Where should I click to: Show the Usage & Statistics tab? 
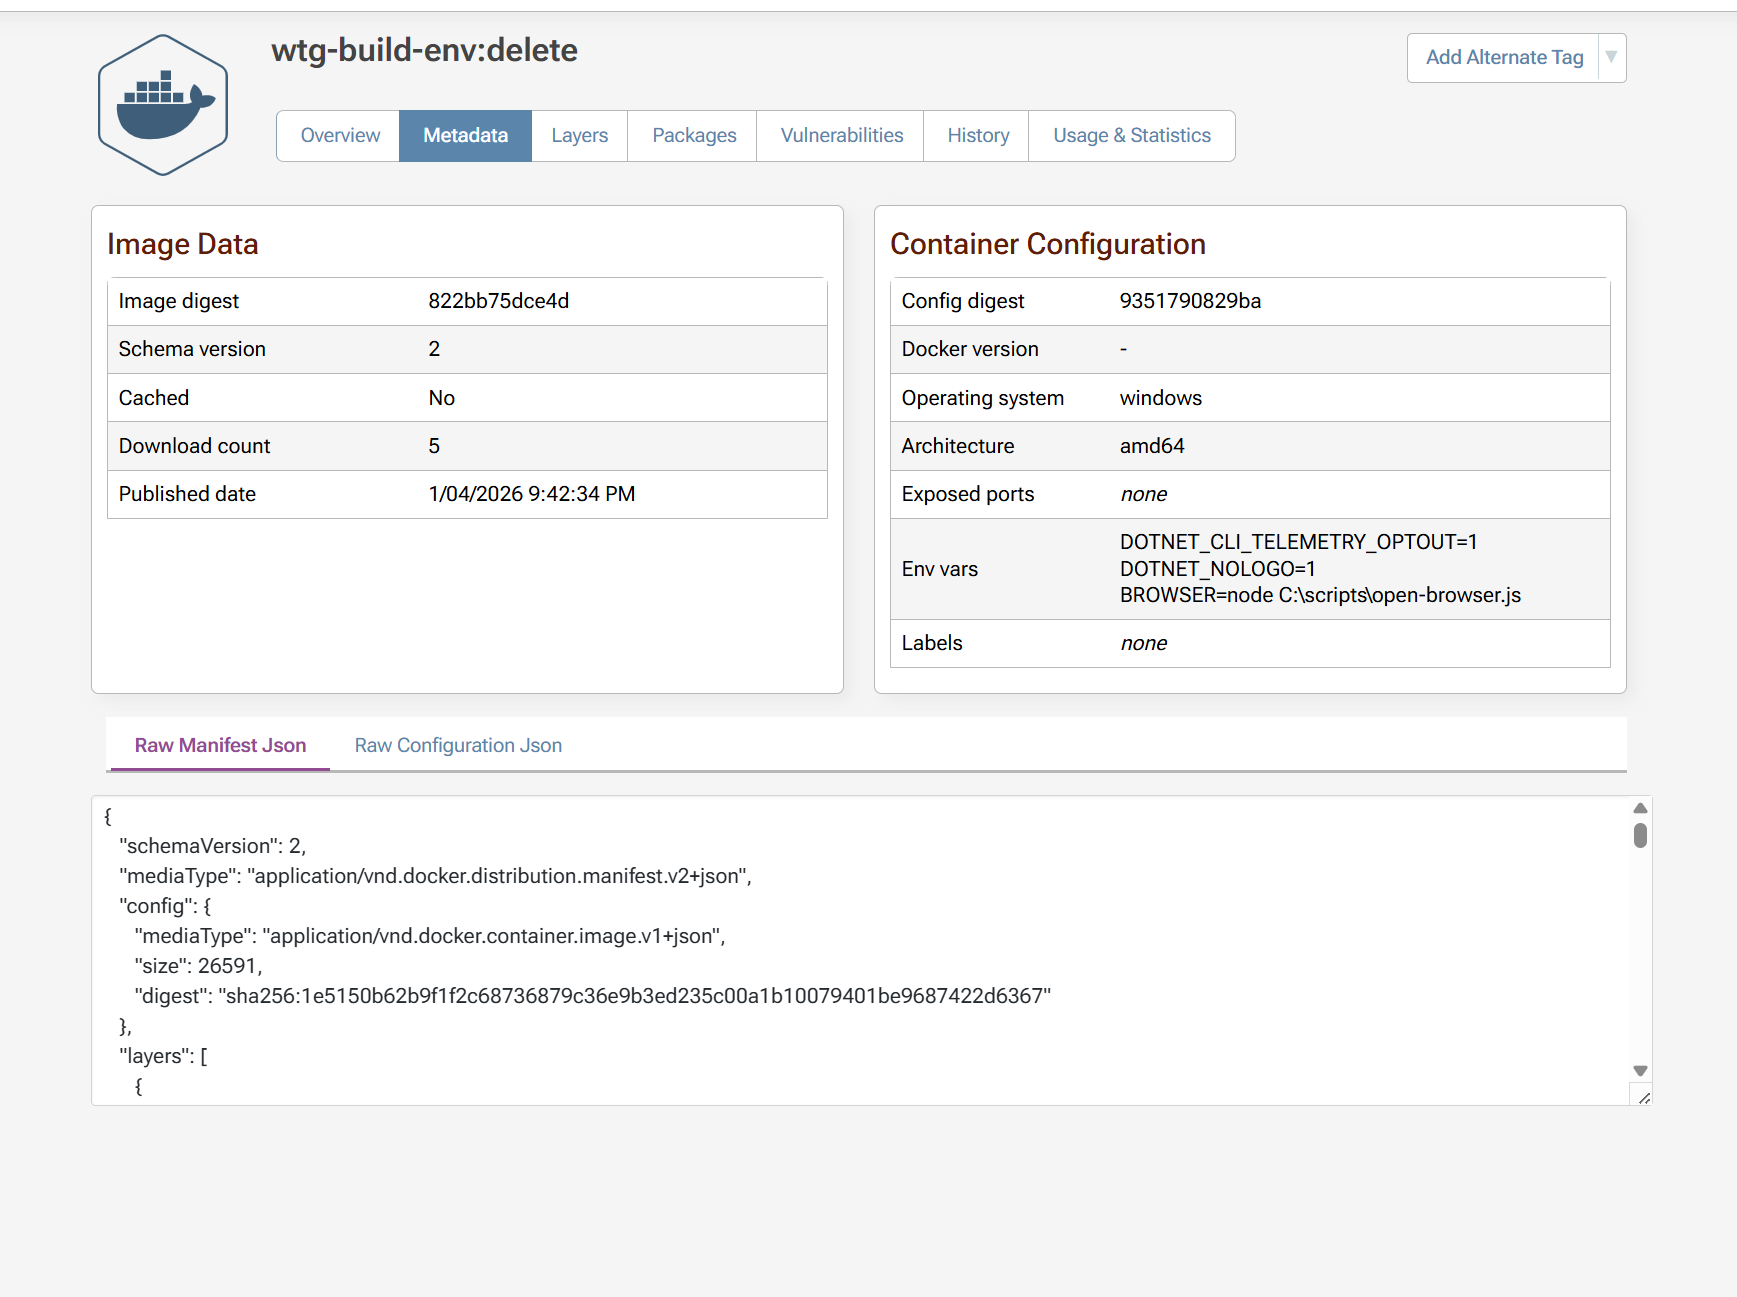point(1131,136)
